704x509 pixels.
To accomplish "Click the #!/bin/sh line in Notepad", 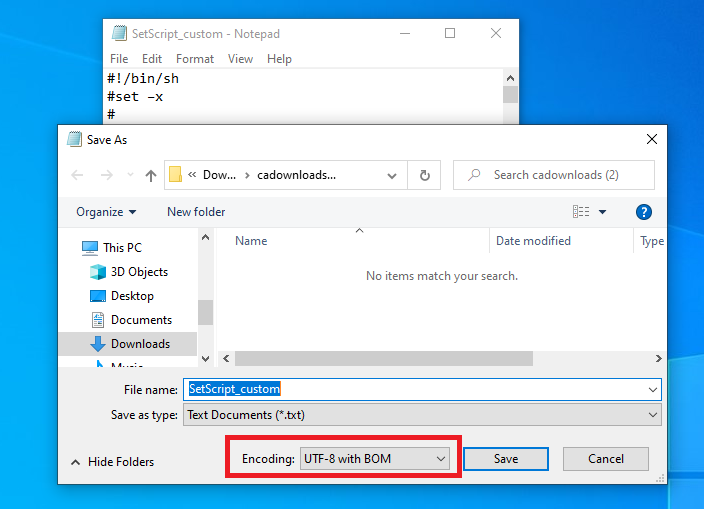I will (143, 79).
